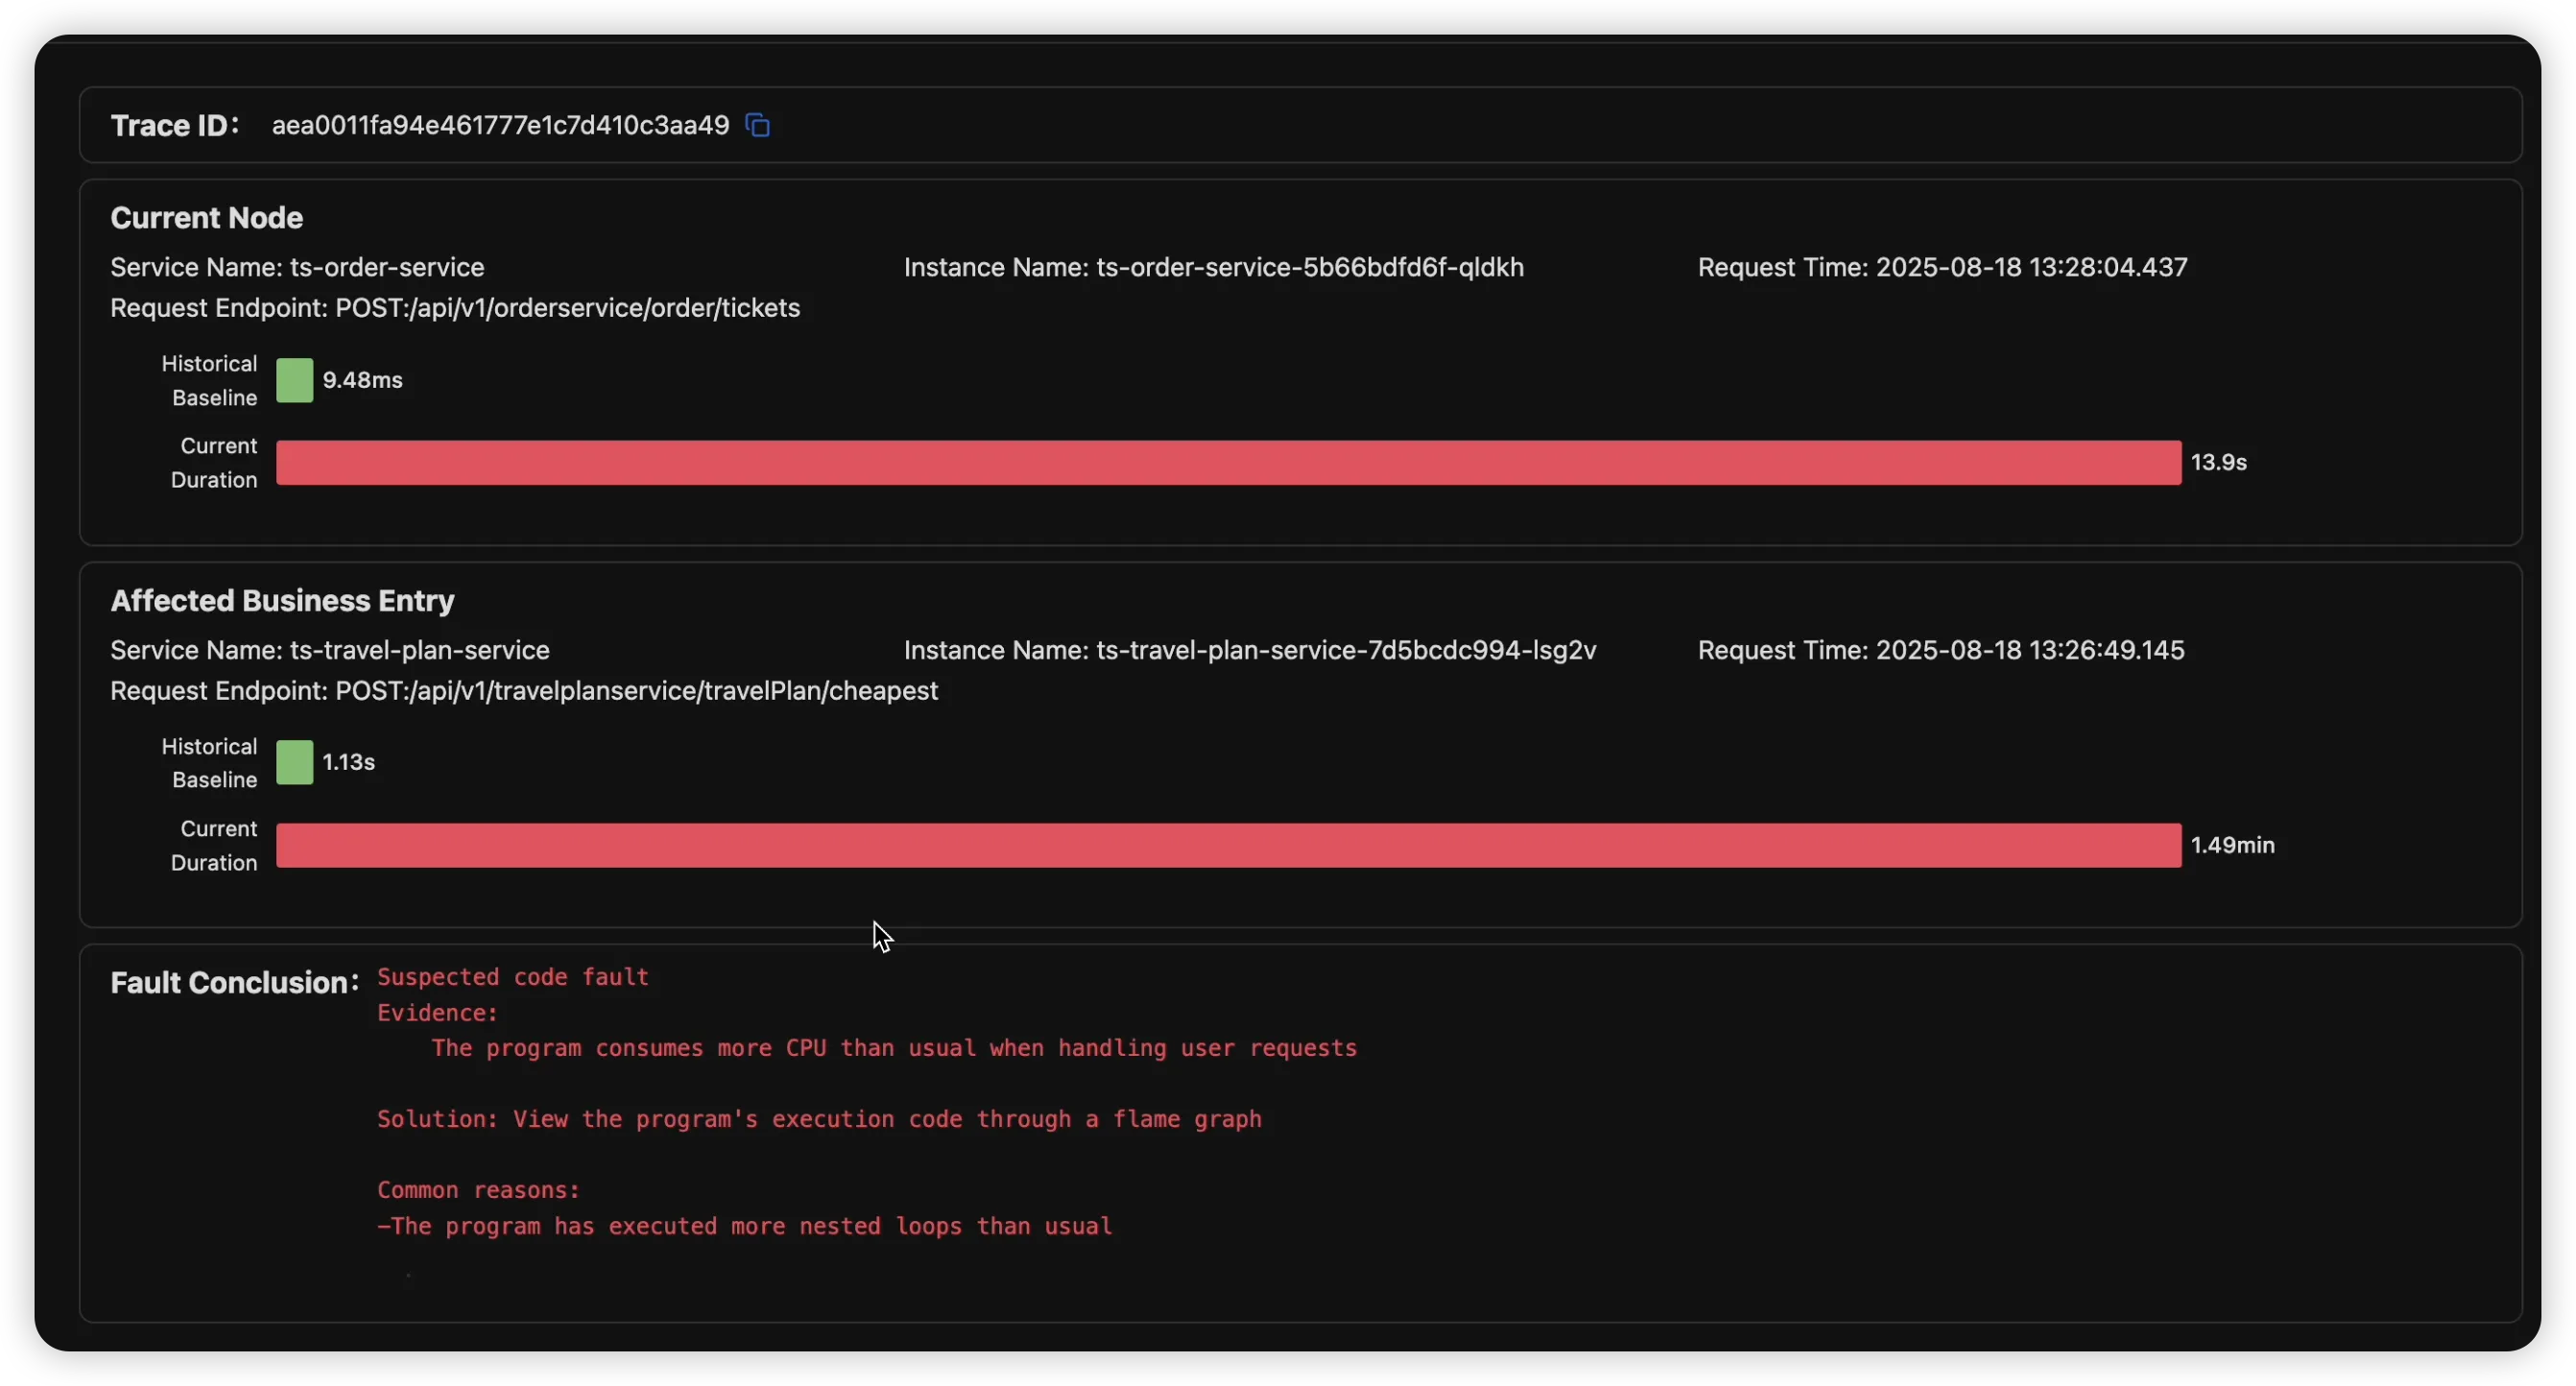Click the 1.49min current duration label

pyautogui.click(x=2232, y=846)
